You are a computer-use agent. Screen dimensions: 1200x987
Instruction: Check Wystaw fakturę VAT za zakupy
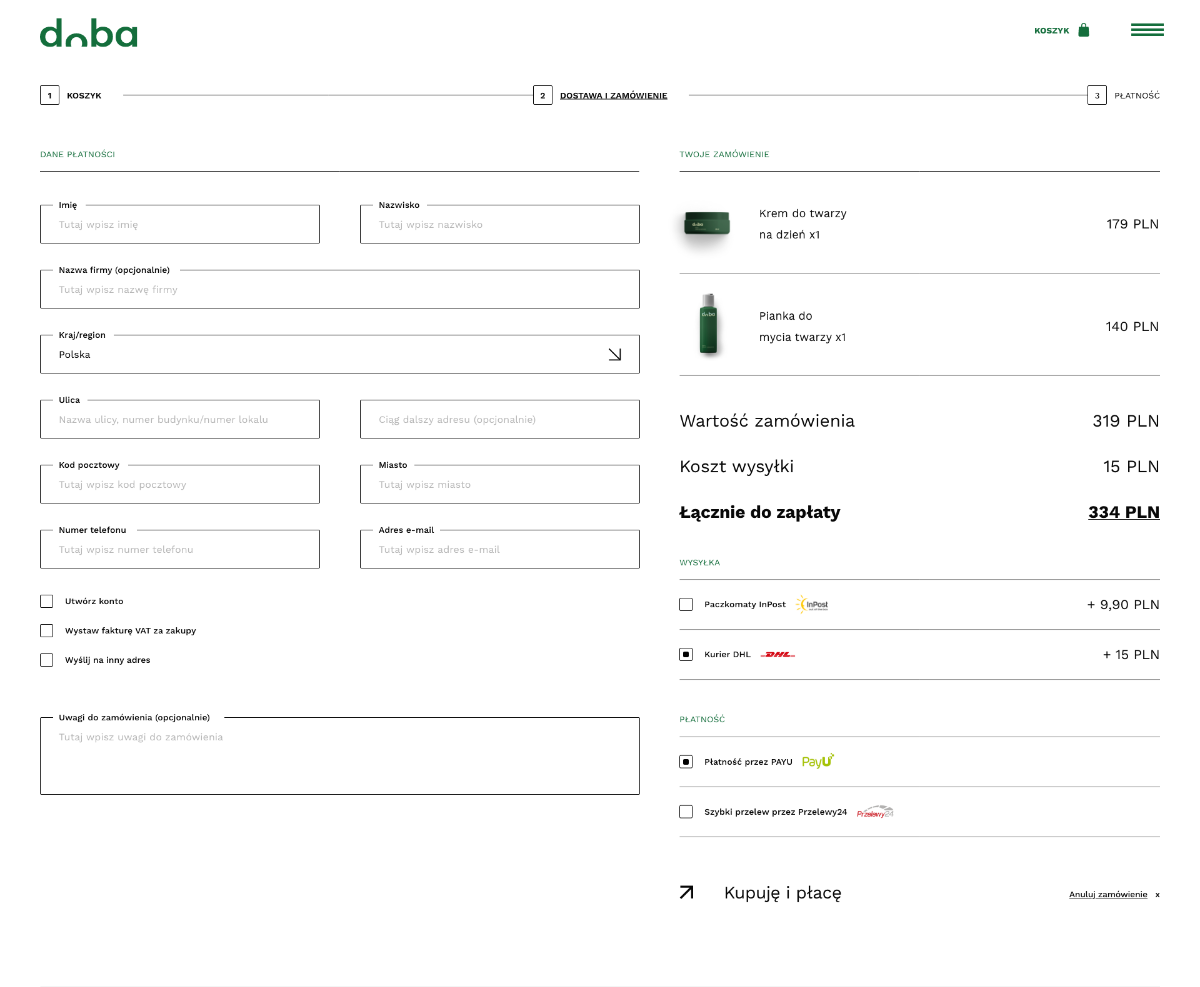[x=47, y=631]
